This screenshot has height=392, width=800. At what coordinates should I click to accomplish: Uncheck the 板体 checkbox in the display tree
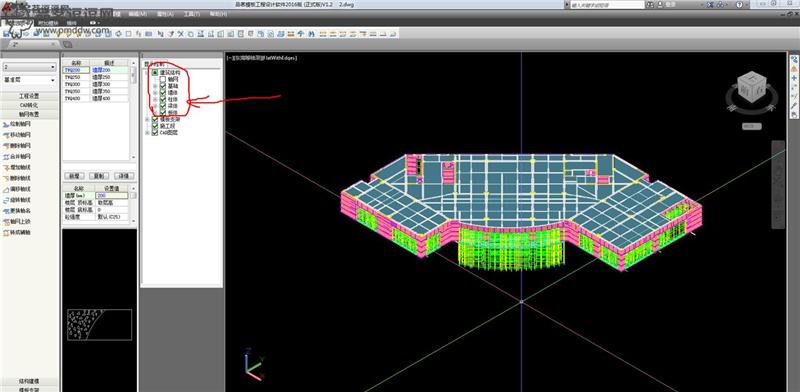163,112
